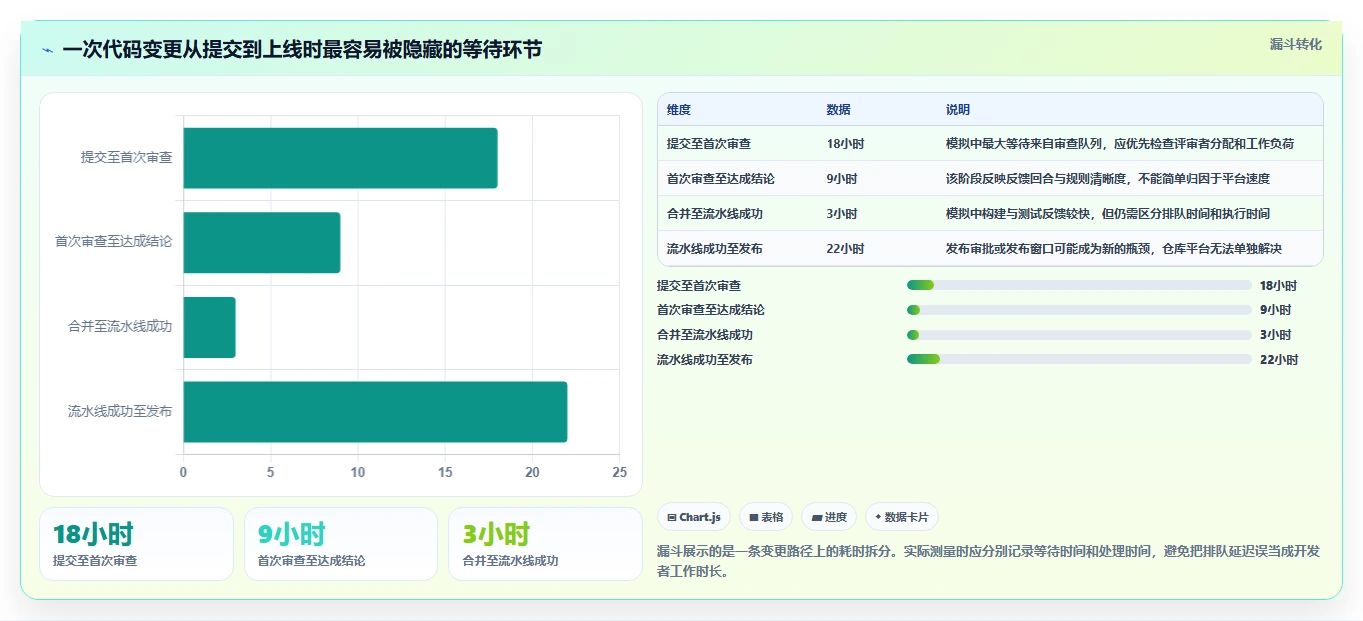Screen dimensions: 1363x621
Task: Select the Chart.js chip
Action: [694, 517]
